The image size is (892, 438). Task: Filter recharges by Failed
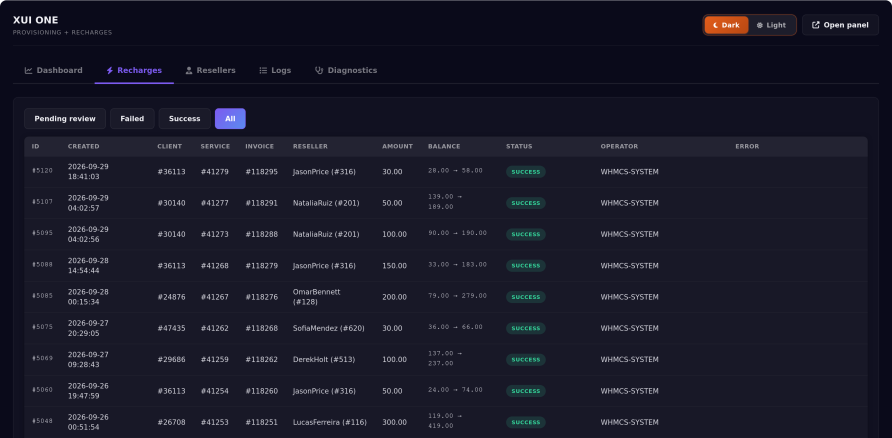point(132,119)
